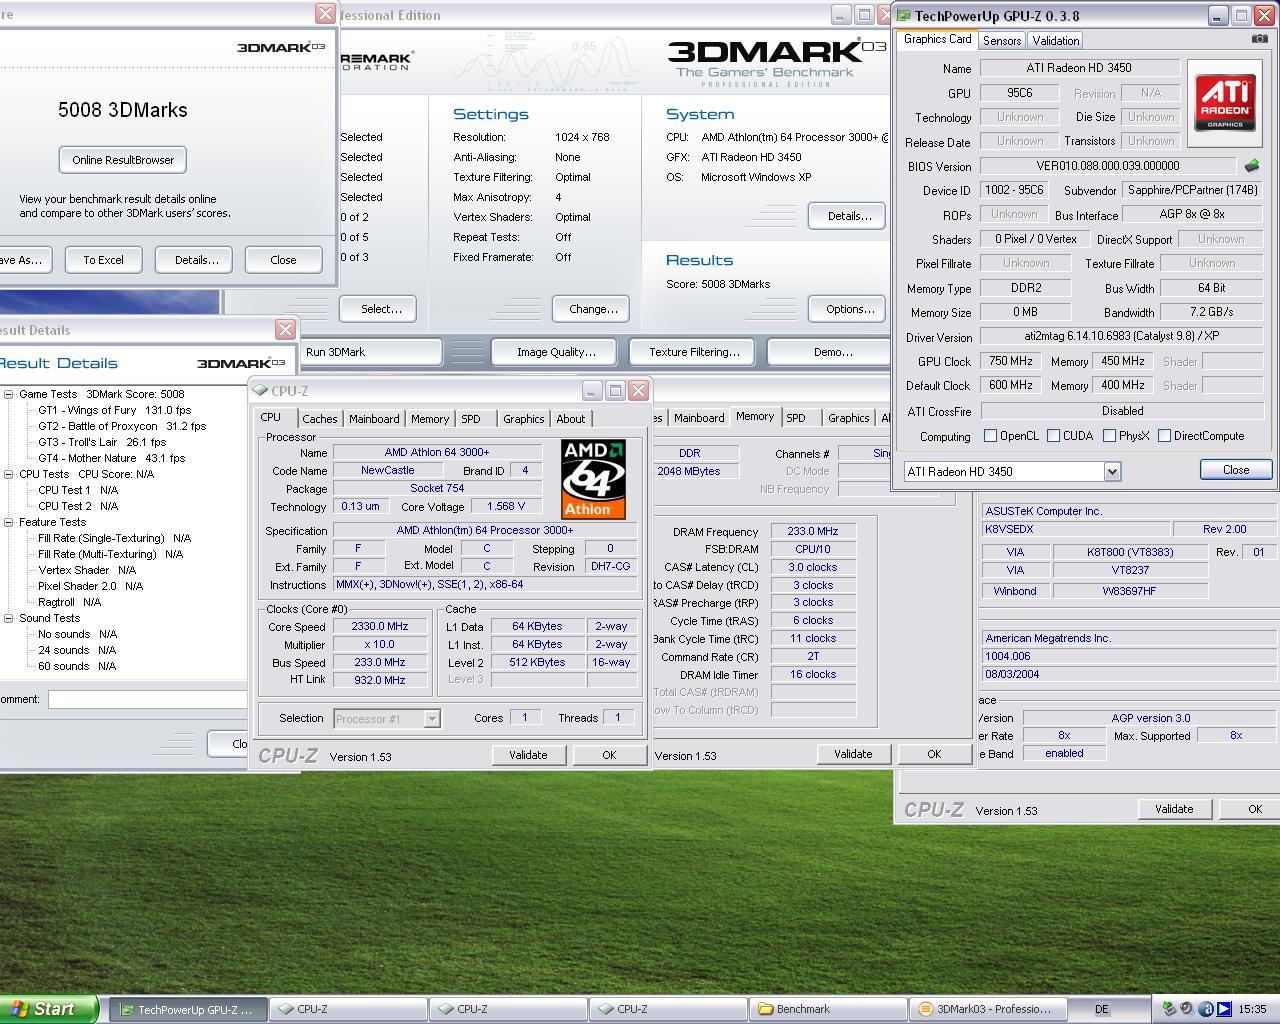Open TechPowerUp GPU-Z taskbar item
Viewport: 1280px width, 1024px height.
[188, 1009]
